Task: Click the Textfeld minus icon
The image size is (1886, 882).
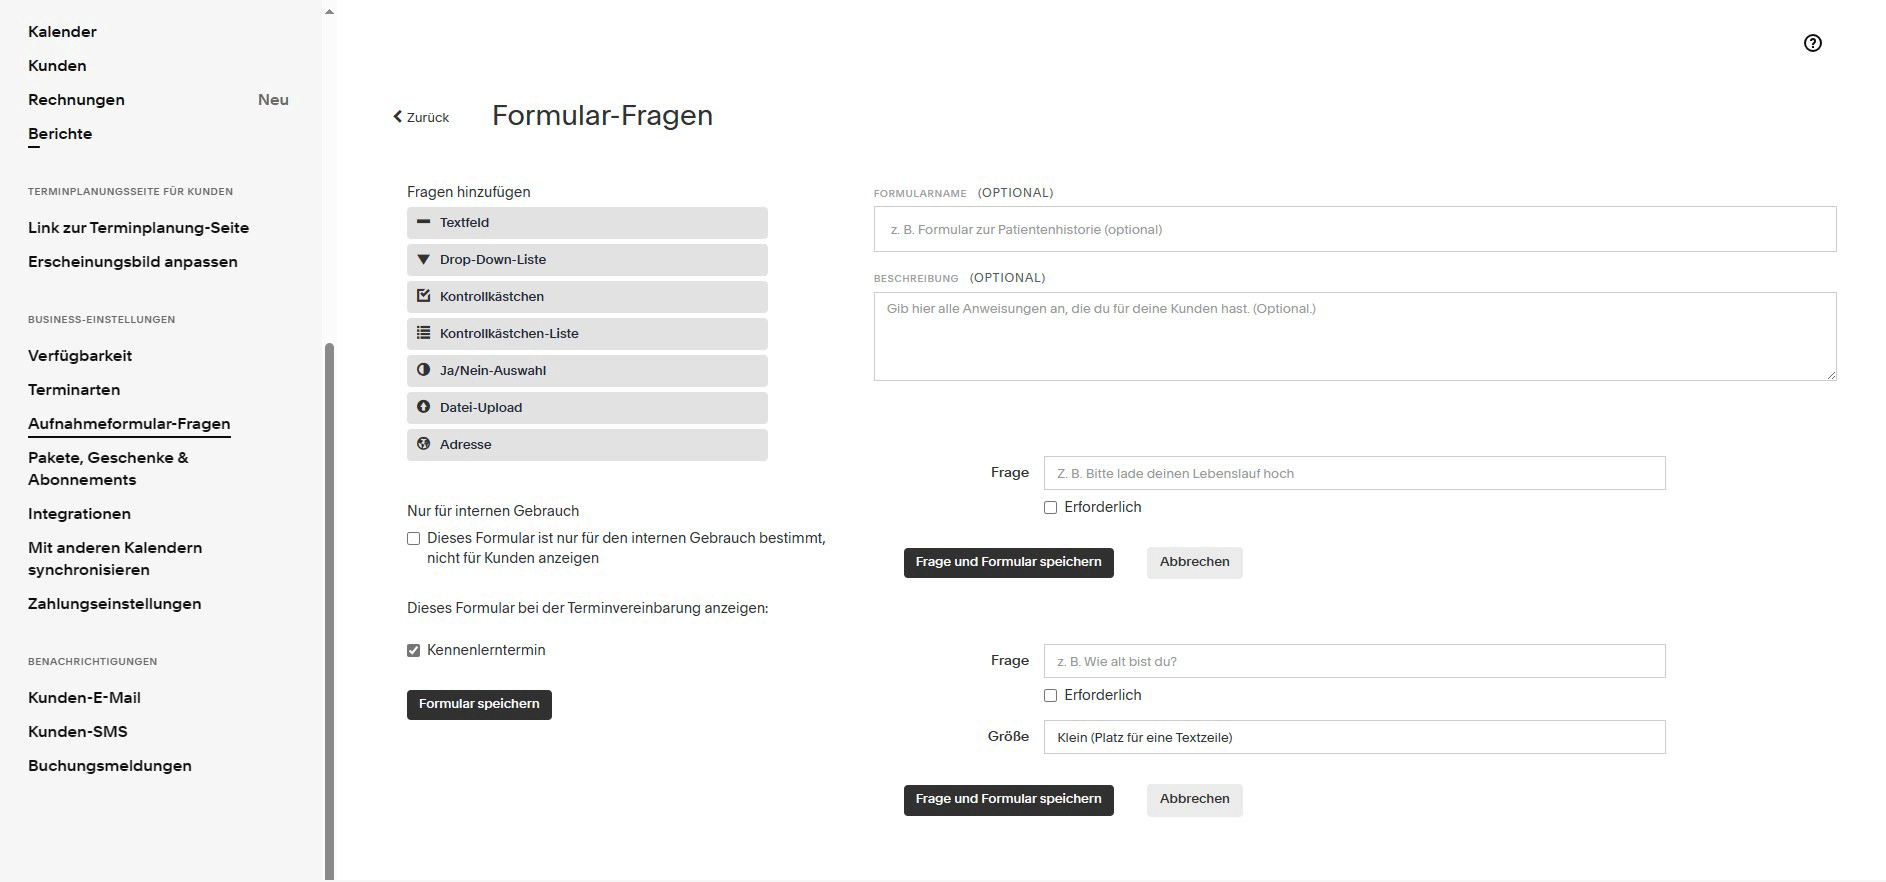Action: click(423, 222)
